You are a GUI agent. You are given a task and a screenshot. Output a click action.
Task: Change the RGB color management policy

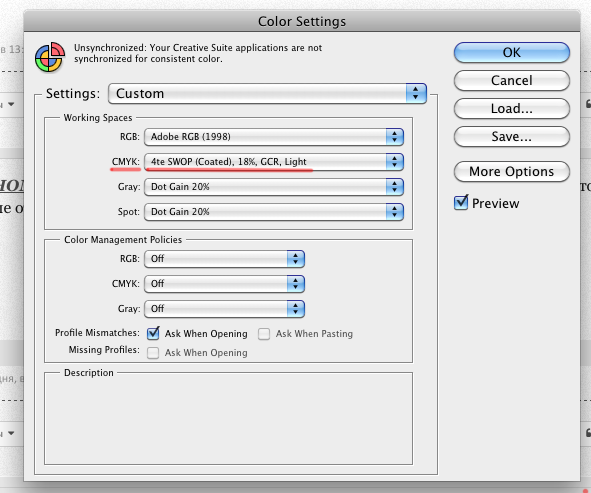coord(224,259)
